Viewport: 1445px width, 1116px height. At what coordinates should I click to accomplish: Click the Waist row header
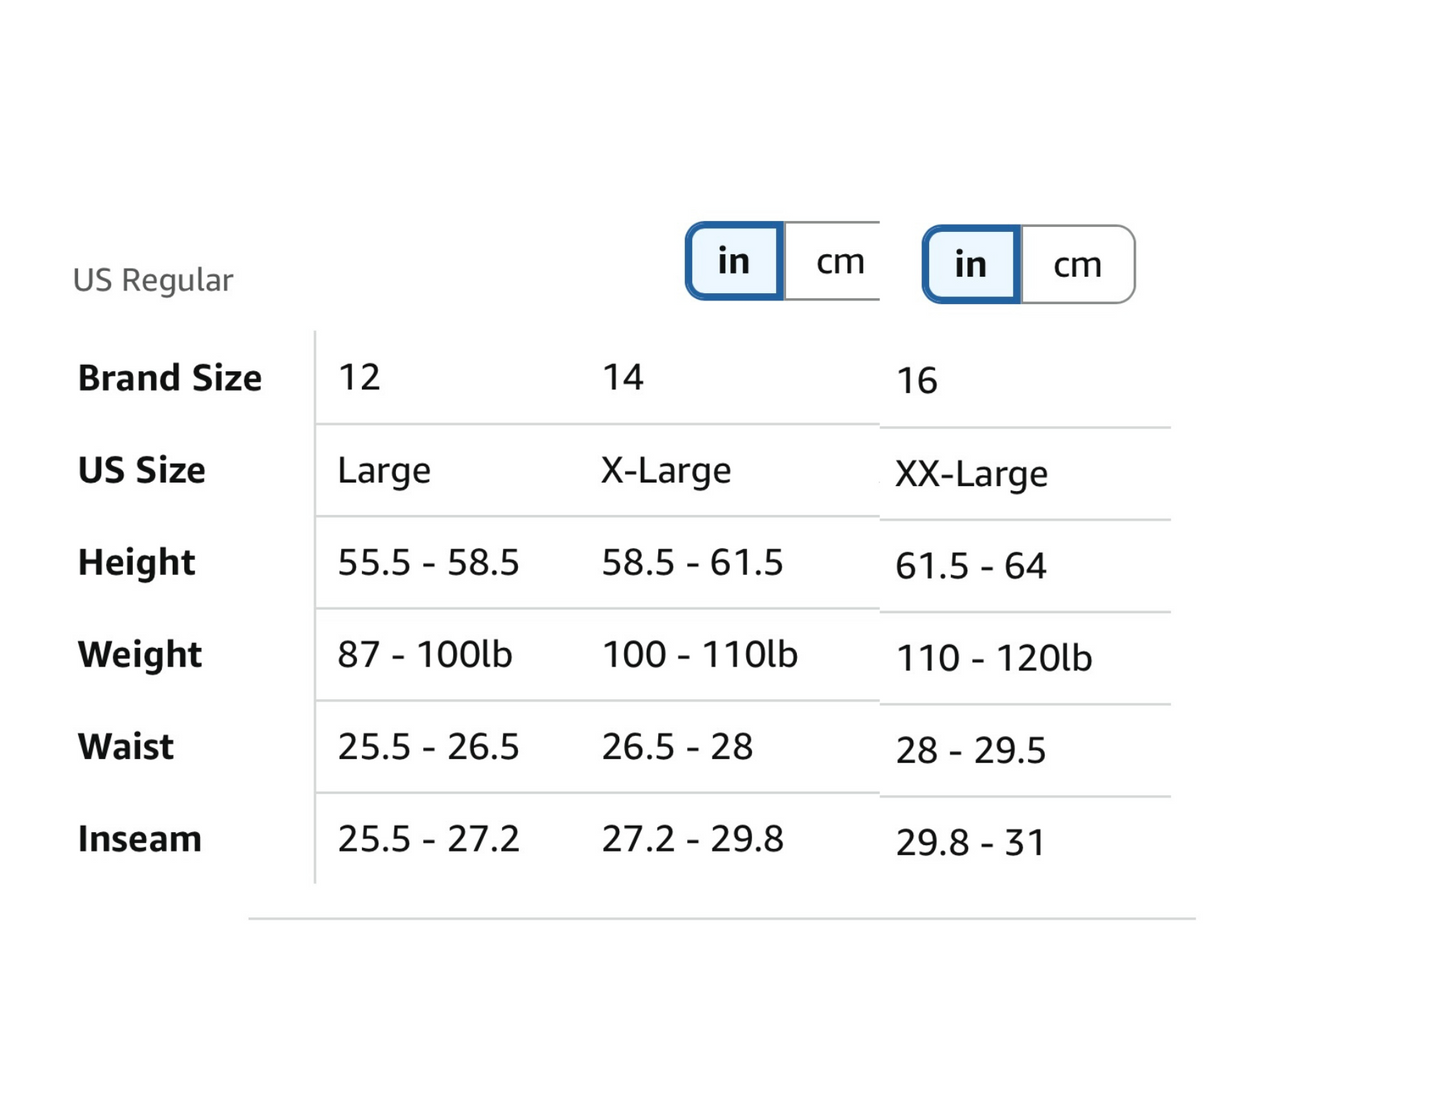point(124,746)
